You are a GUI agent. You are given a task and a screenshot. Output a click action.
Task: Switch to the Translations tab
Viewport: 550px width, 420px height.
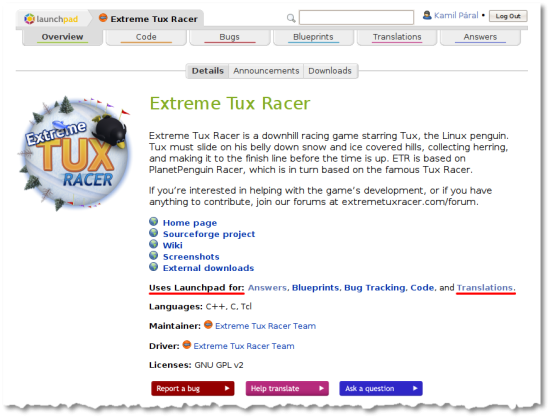[x=397, y=37]
